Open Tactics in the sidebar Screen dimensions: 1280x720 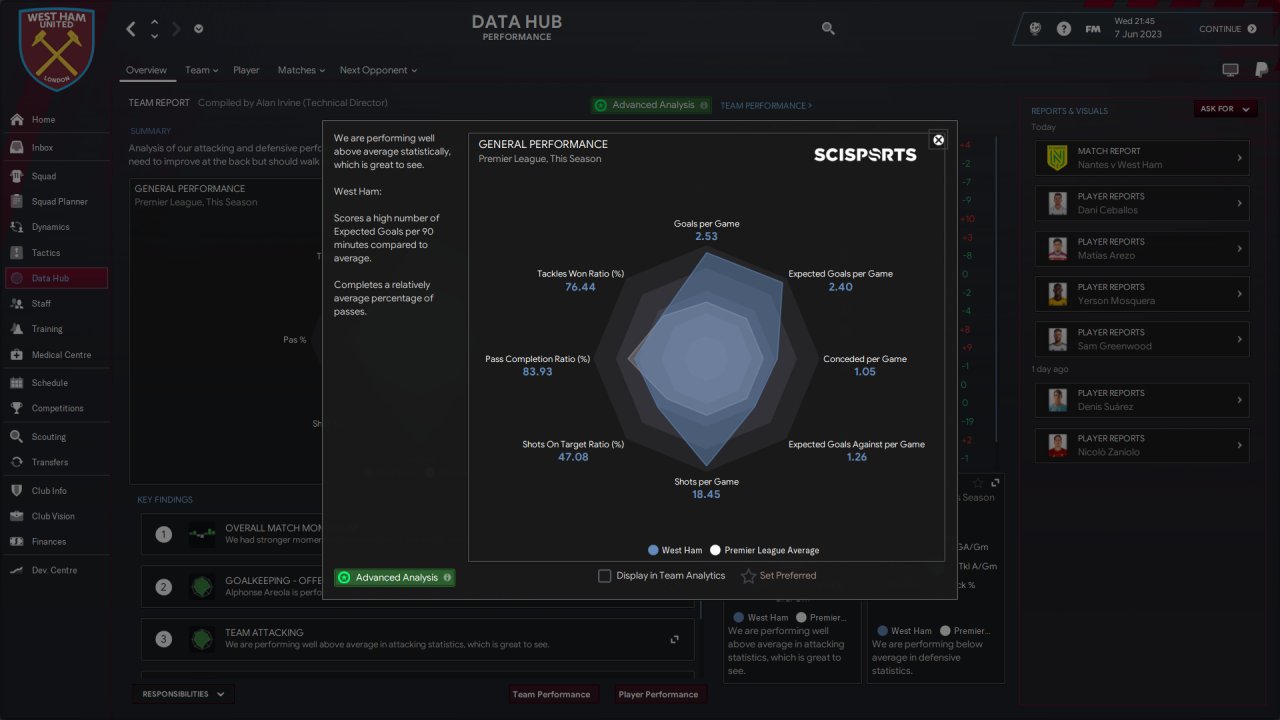click(55, 253)
